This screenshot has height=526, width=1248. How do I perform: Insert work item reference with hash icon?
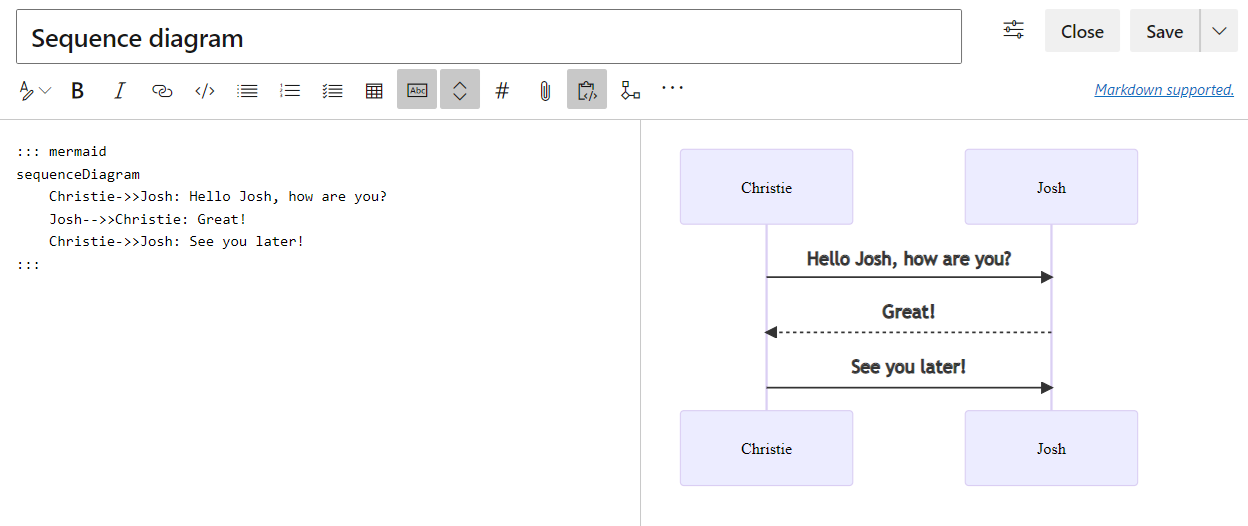[x=502, y=90]
